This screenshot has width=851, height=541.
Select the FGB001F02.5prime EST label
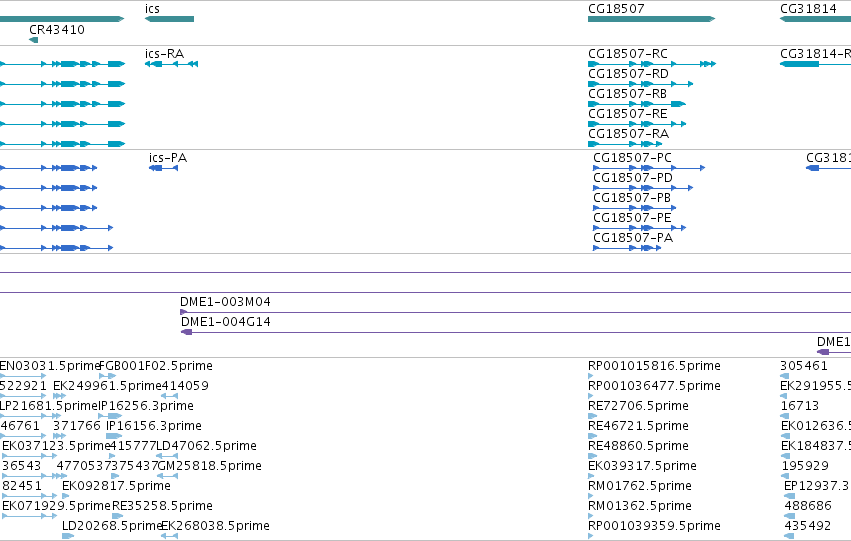(156, 366)
